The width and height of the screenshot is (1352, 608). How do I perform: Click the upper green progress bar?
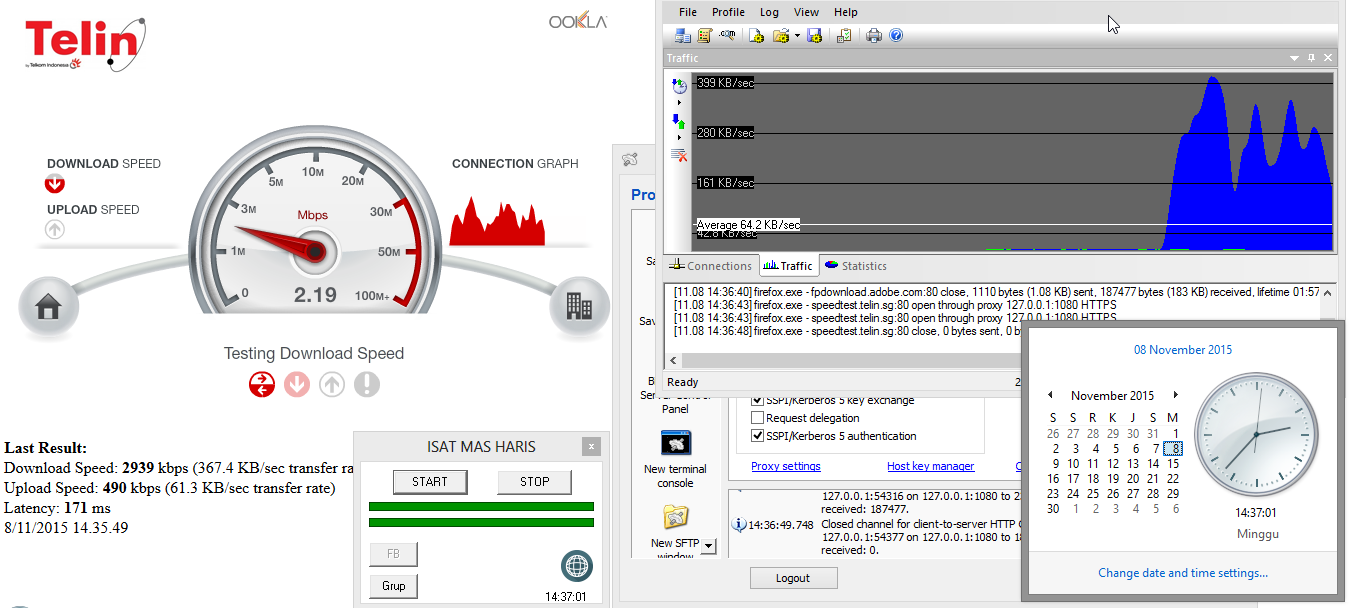(x=481, y=507)
